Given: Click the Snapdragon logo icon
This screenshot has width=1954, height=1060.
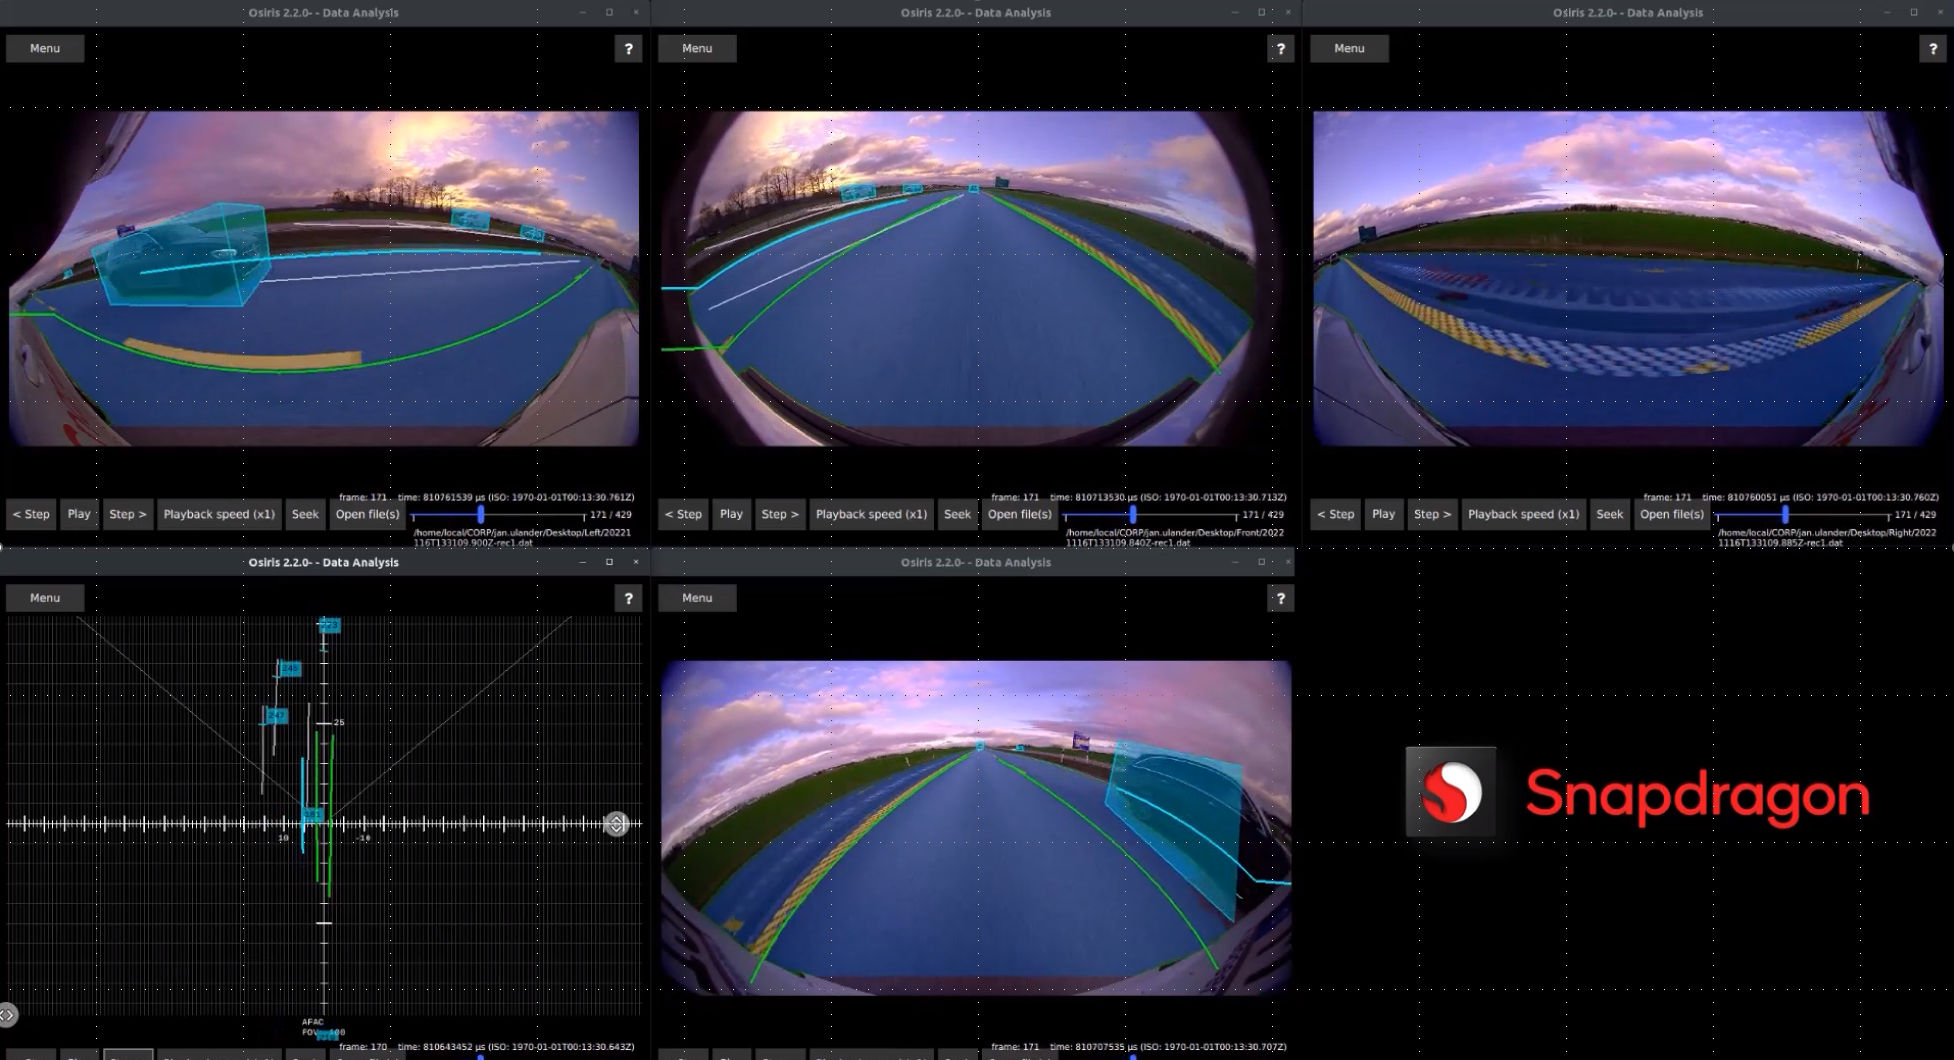Looking at the screenshot, I should [1451, 792].
